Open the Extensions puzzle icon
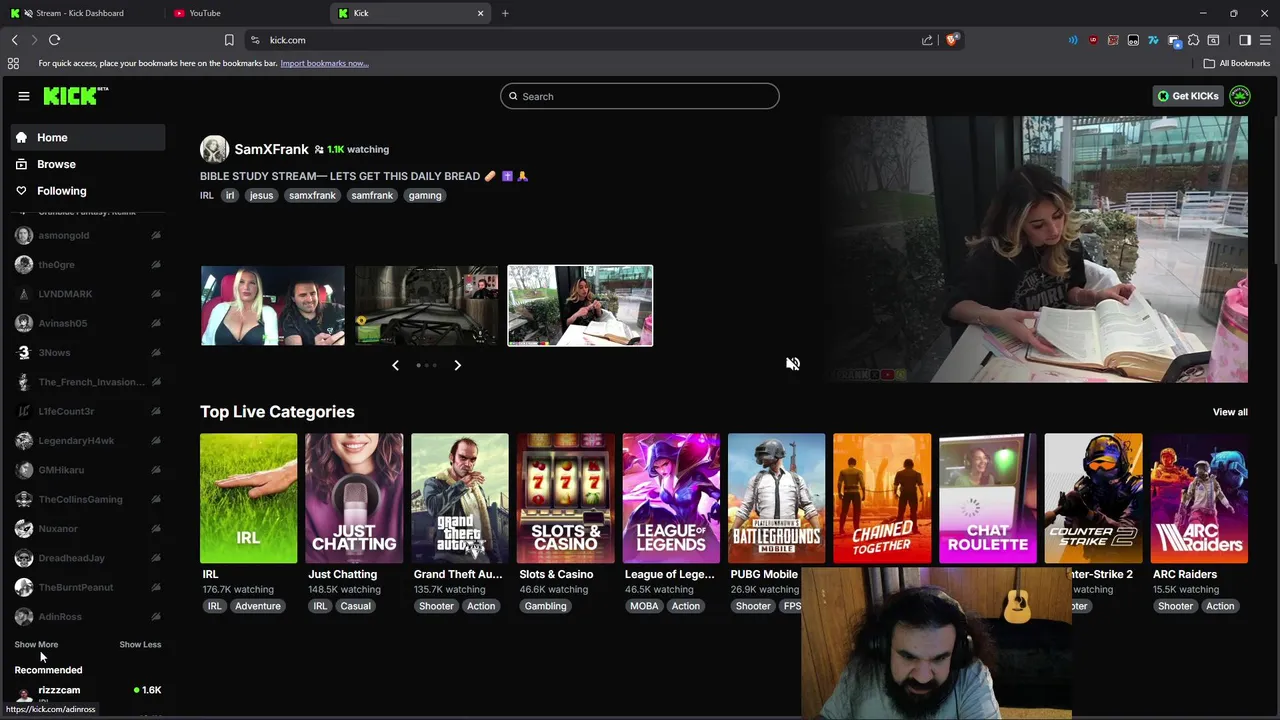 [x=1193, y=40]
